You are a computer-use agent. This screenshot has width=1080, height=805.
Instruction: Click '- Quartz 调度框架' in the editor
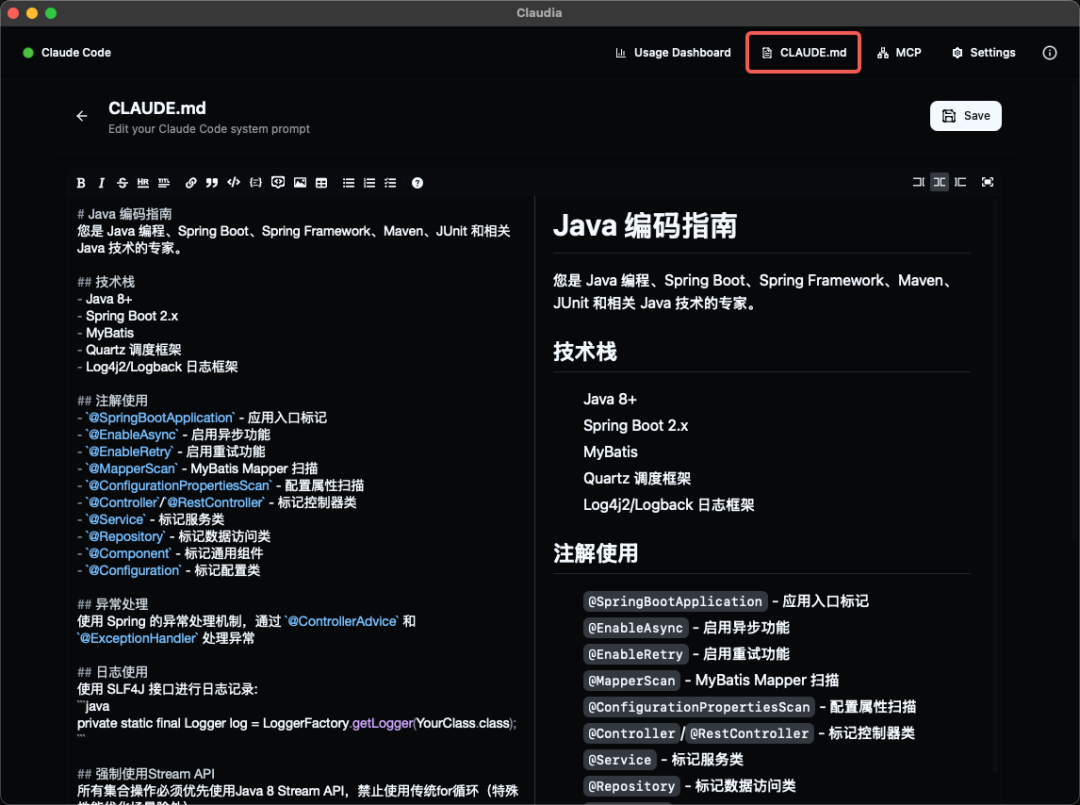(x=129, y=350)
